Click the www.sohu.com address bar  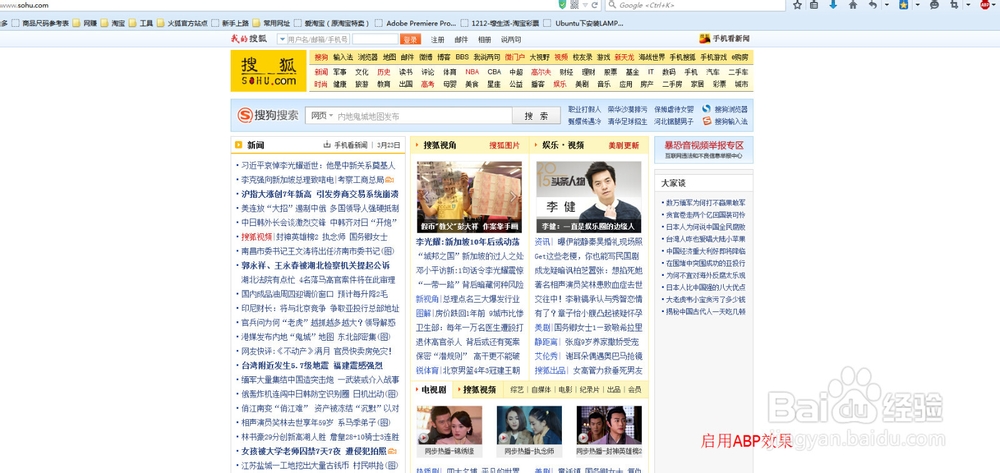pos(277,5)
